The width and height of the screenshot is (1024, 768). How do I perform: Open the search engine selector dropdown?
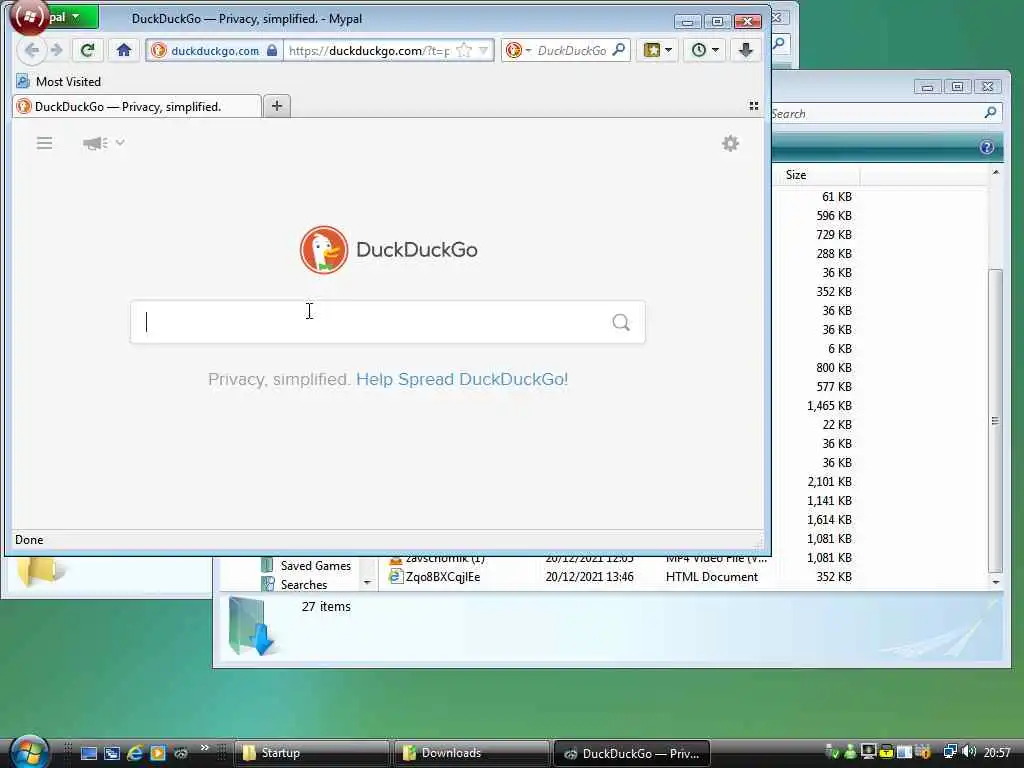pos(519,50)
